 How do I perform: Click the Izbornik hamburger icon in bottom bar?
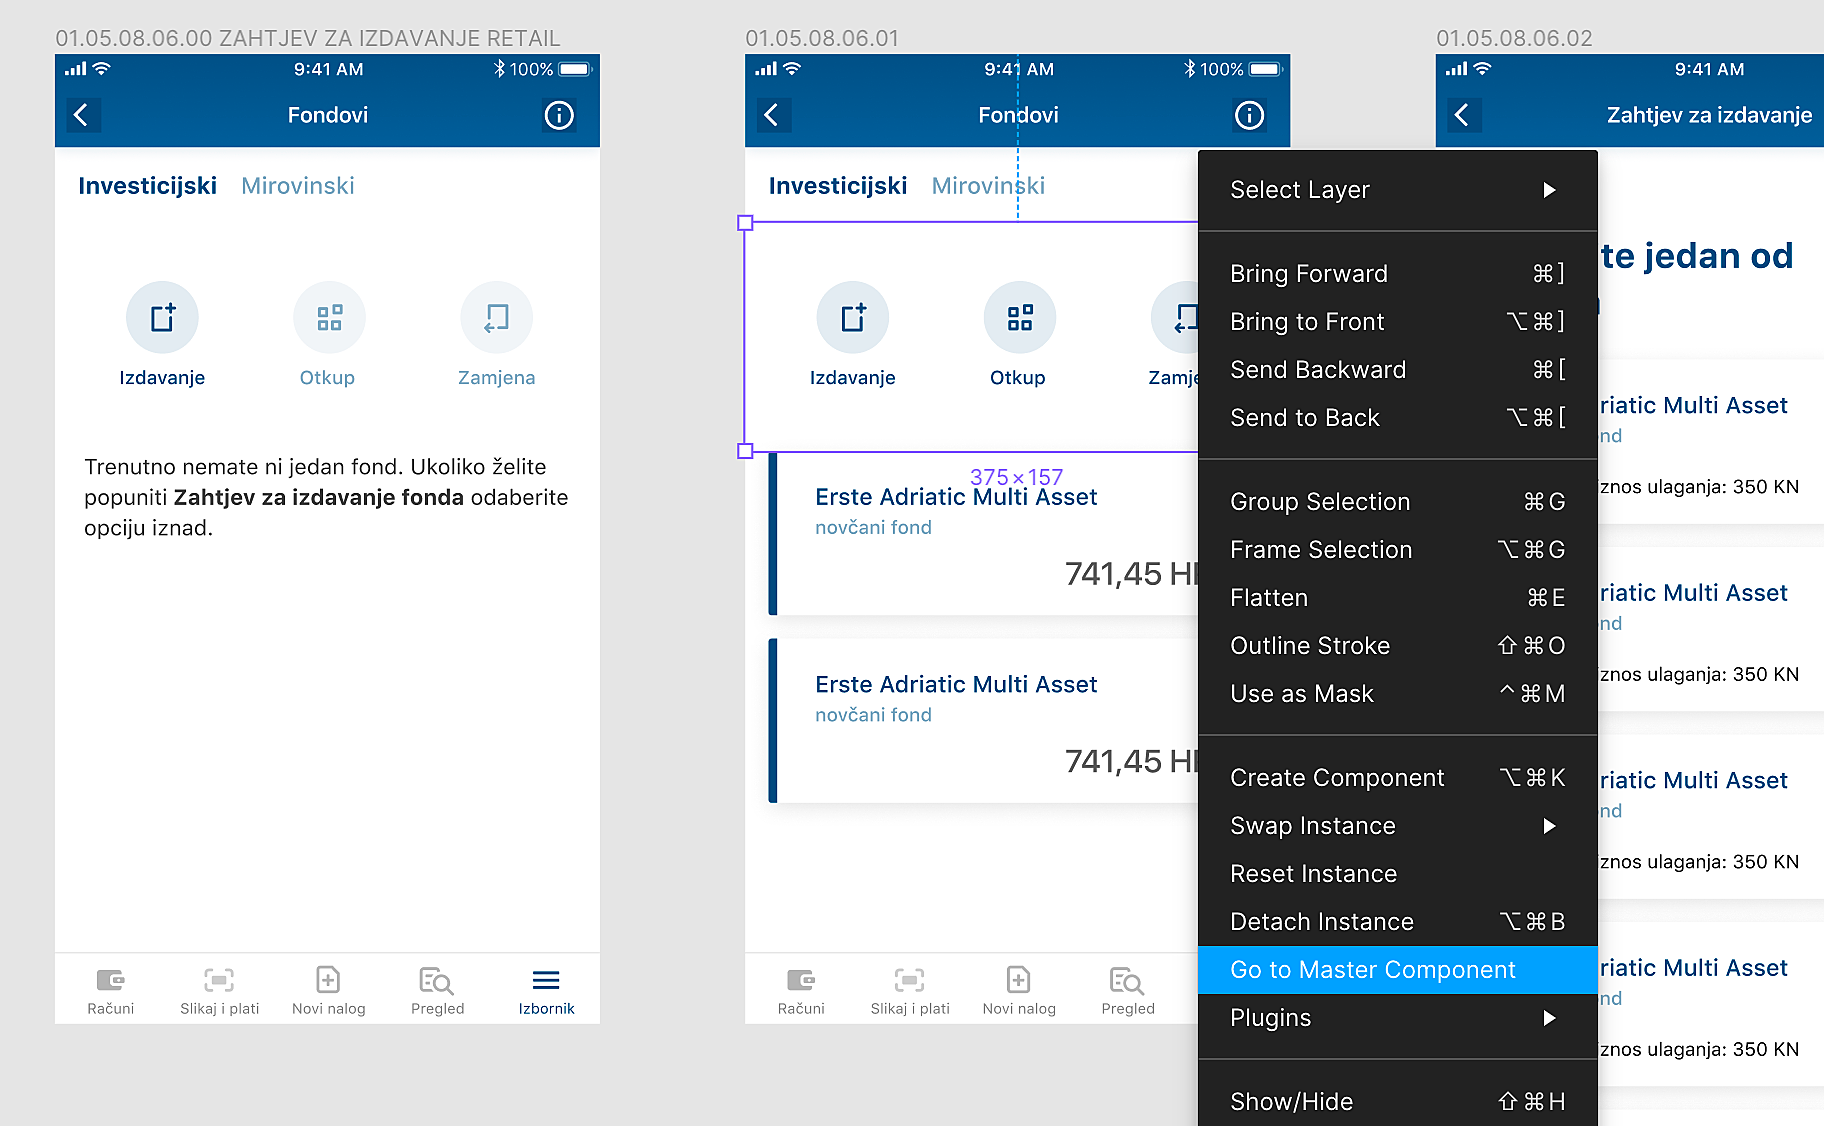coord(546,980)
